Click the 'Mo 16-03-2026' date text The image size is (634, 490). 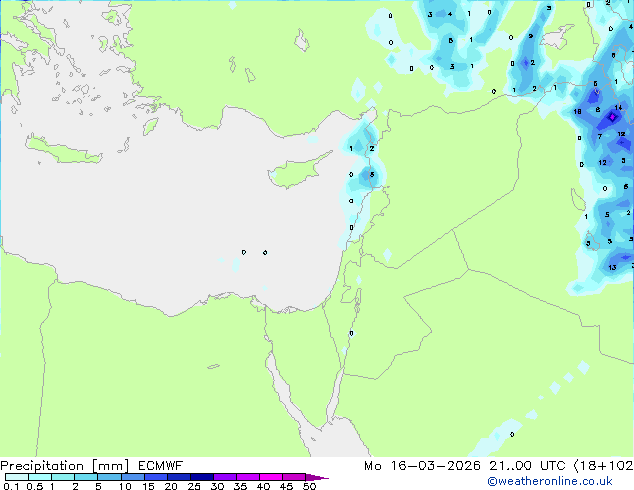[422, 466]
